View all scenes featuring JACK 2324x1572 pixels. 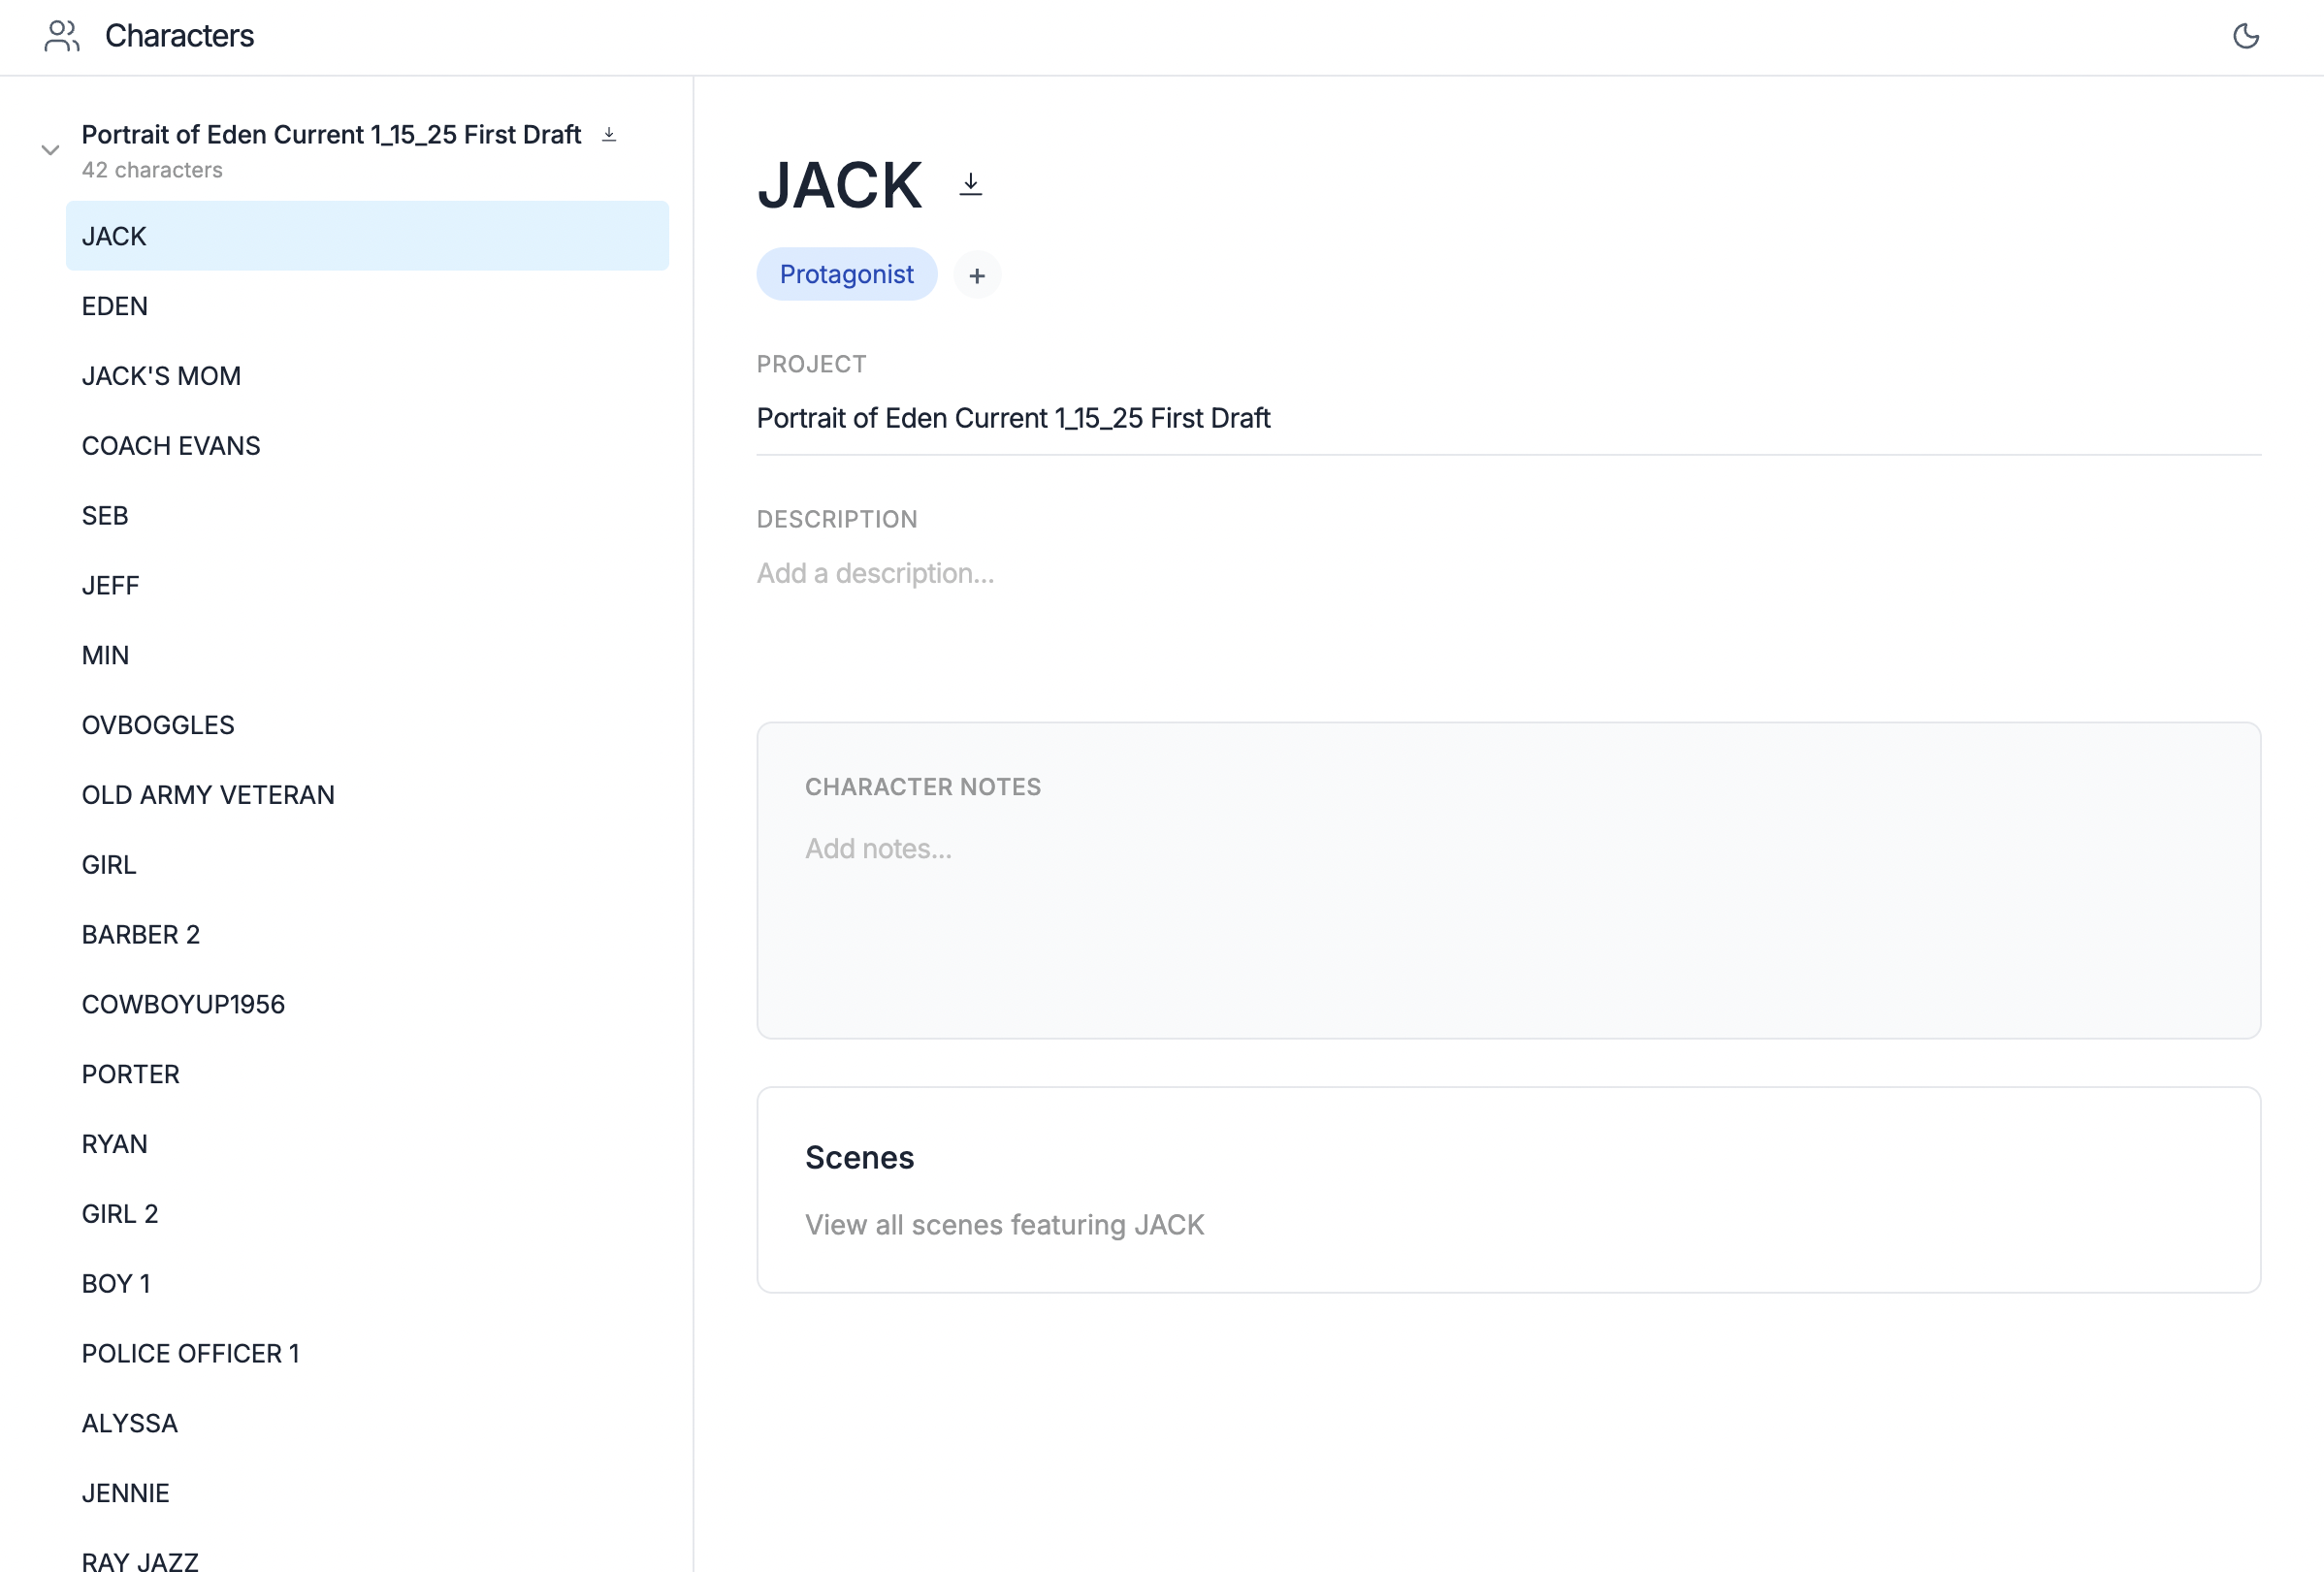coord(1004,1225)
